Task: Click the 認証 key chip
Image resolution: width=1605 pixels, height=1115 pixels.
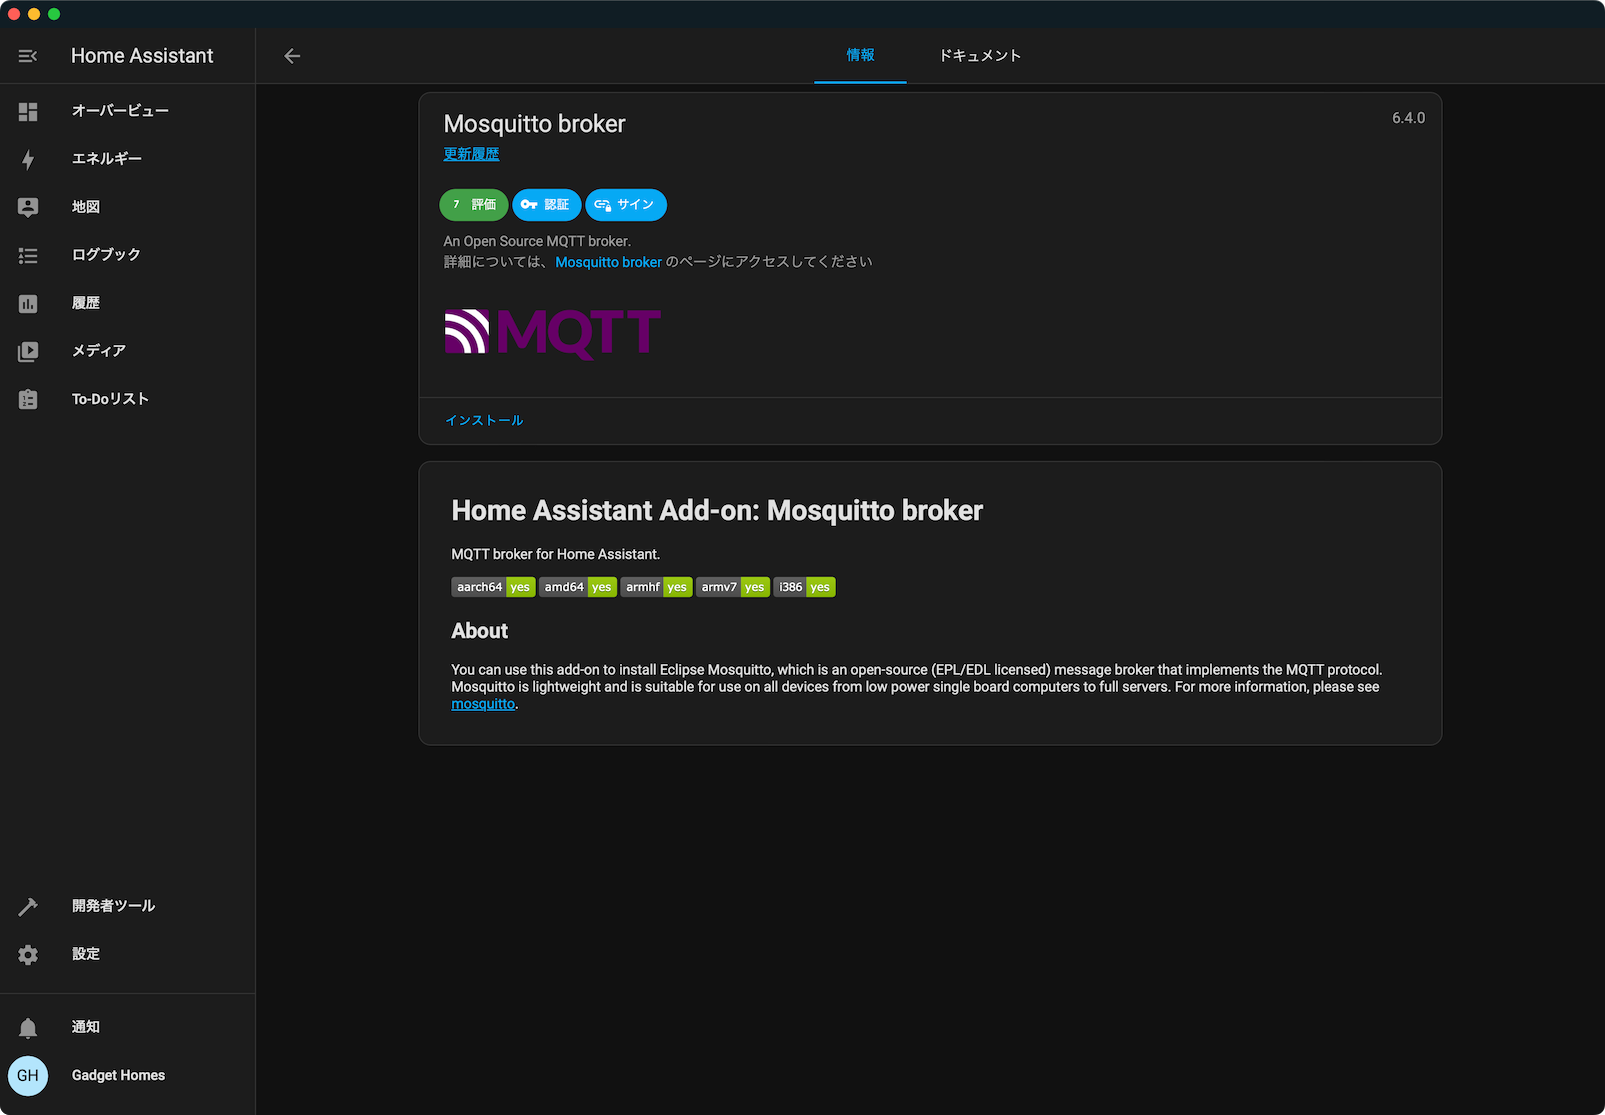Action: coord(546,205)
